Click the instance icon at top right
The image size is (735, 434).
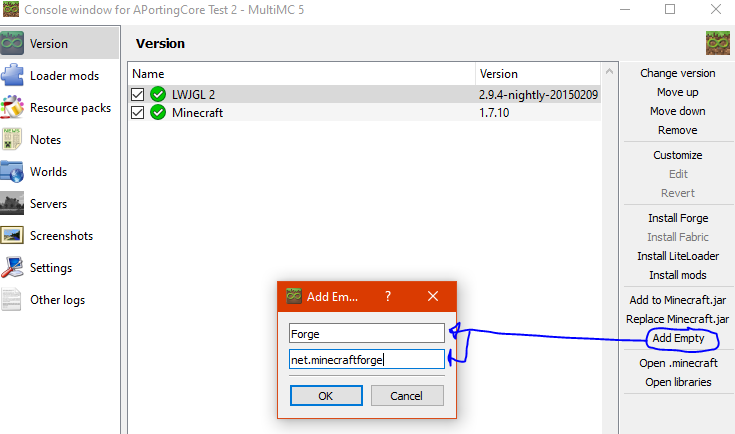tap(718, 43)
